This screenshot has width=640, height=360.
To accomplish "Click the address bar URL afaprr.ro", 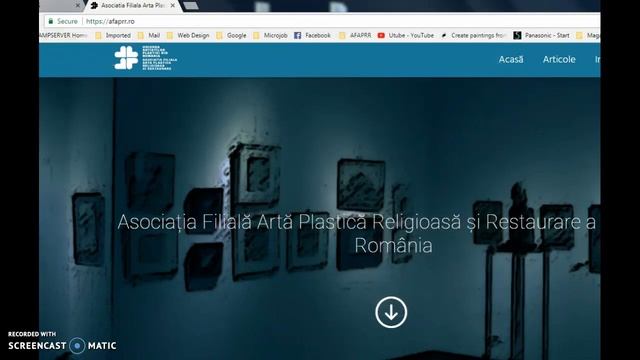I will coord(110,21).
